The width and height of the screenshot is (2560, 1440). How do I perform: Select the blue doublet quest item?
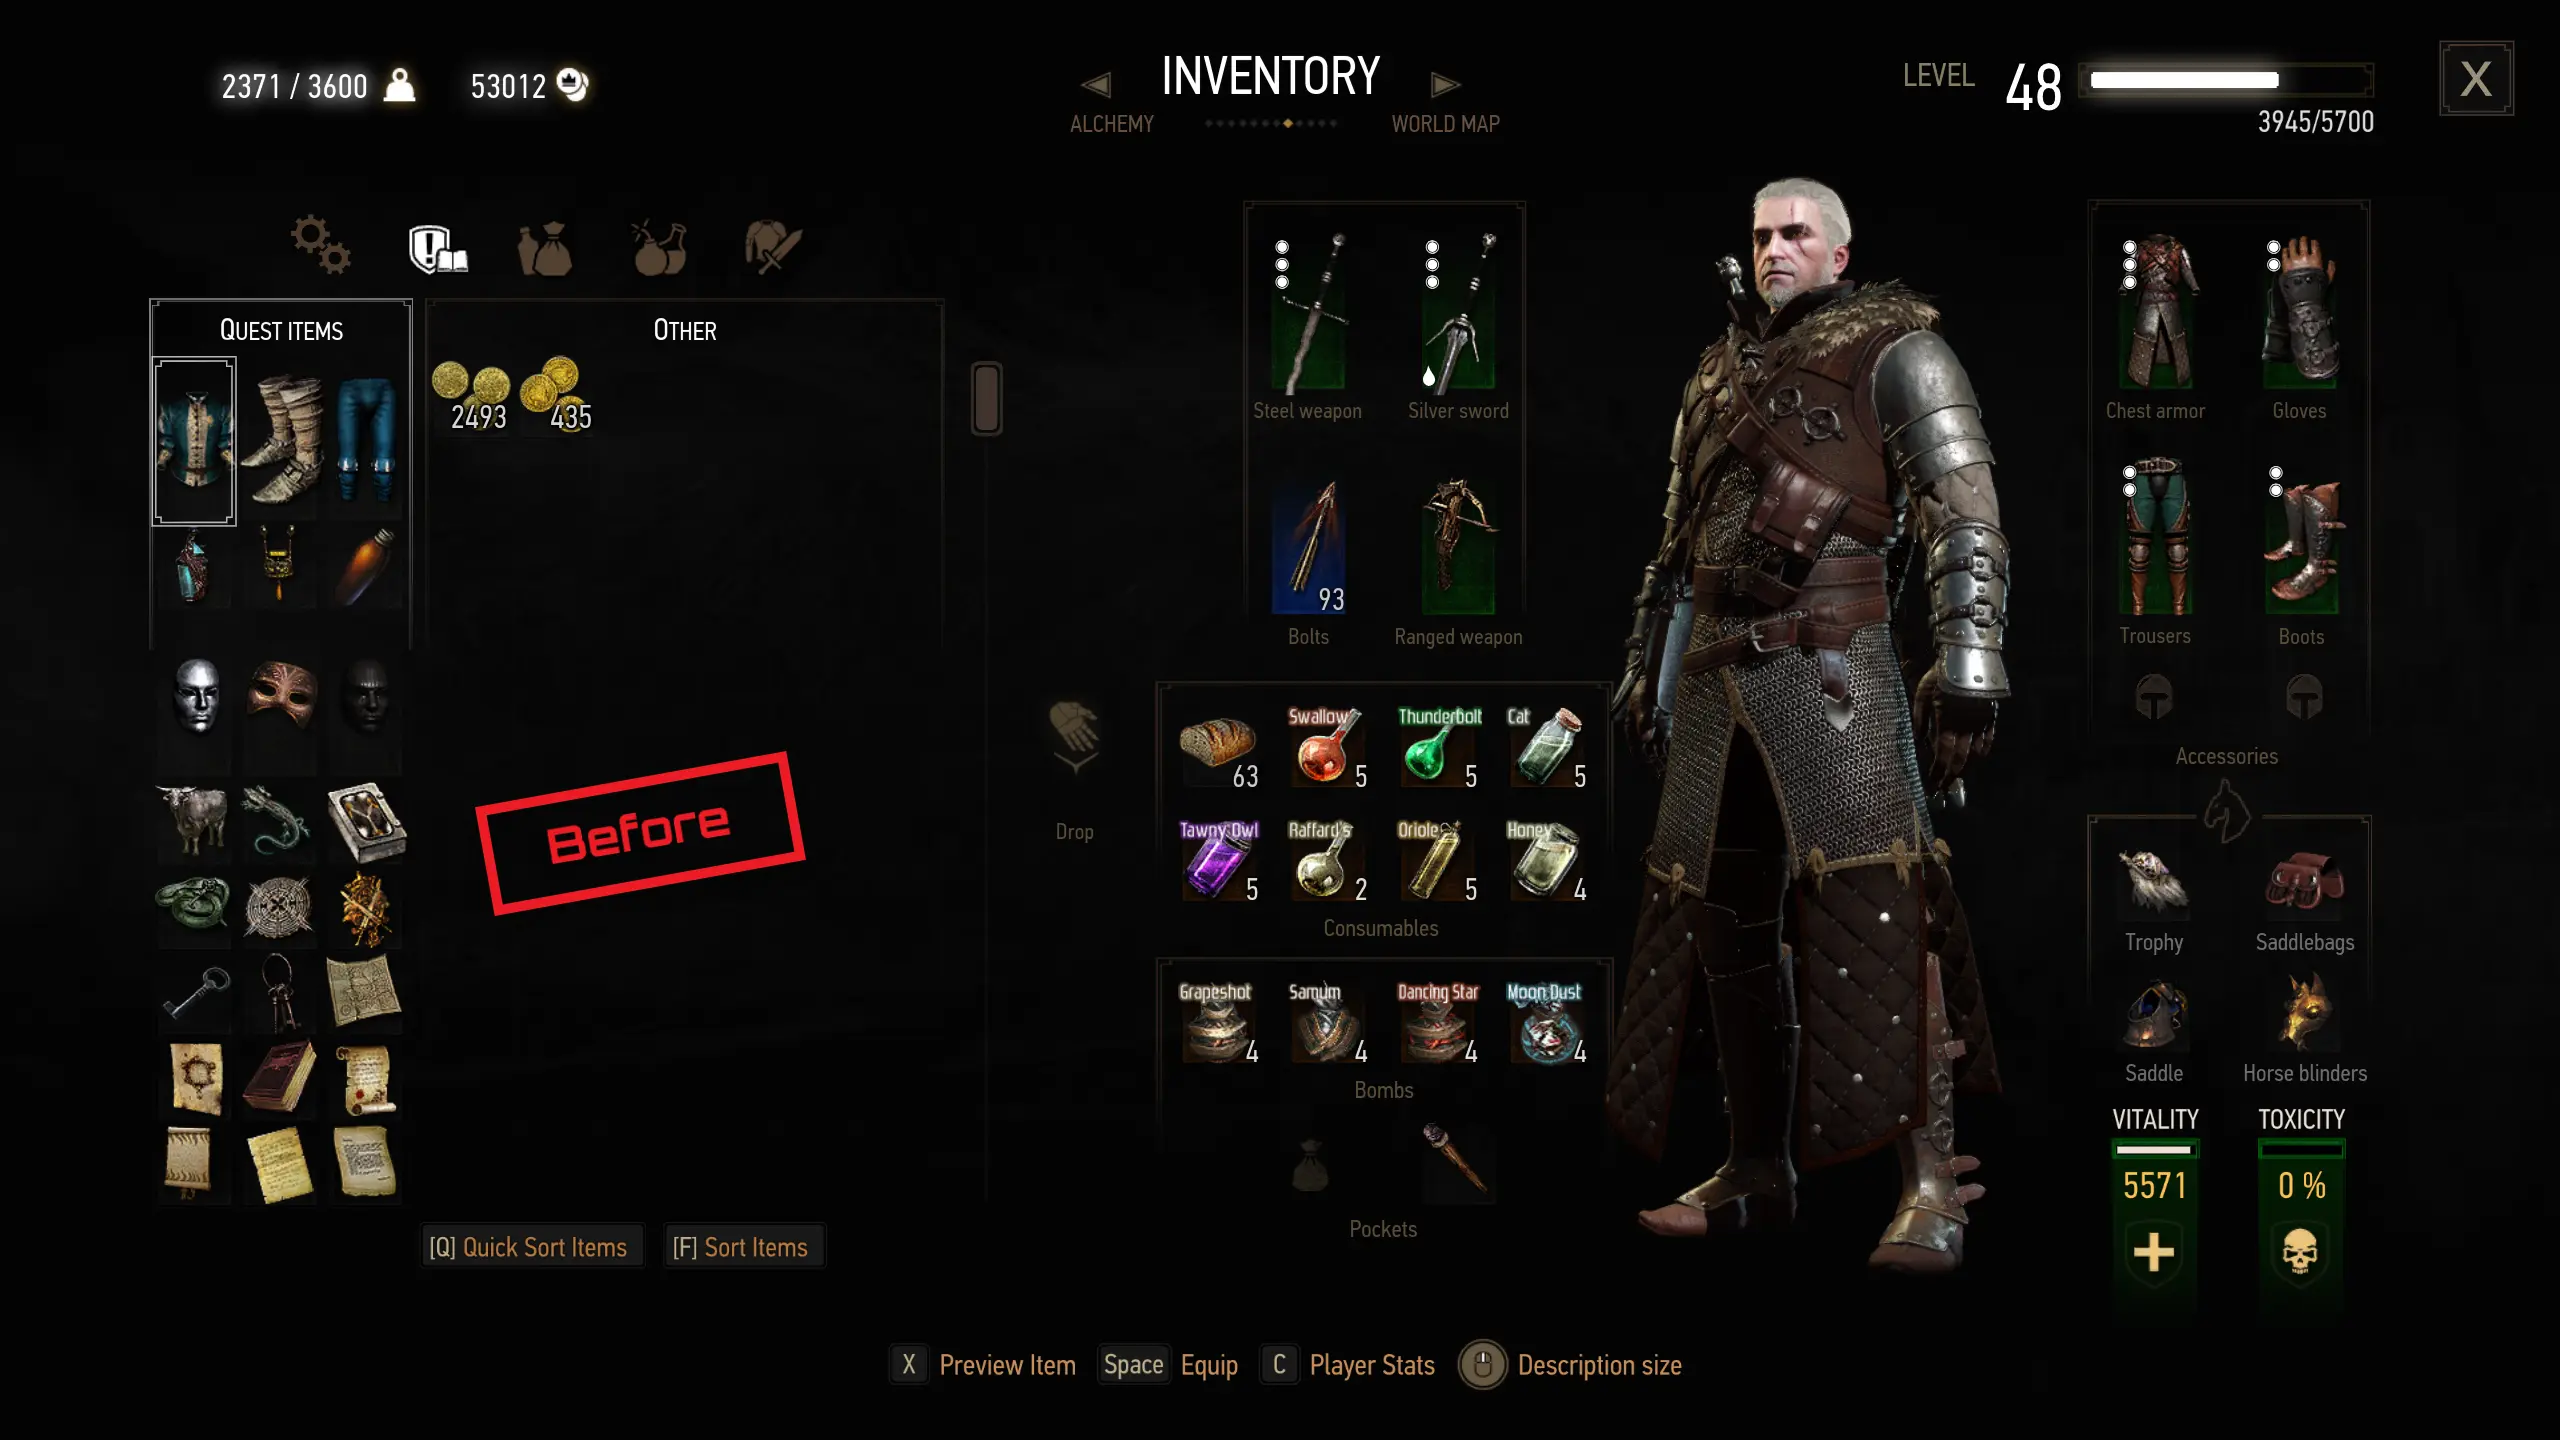click(194, 441)
